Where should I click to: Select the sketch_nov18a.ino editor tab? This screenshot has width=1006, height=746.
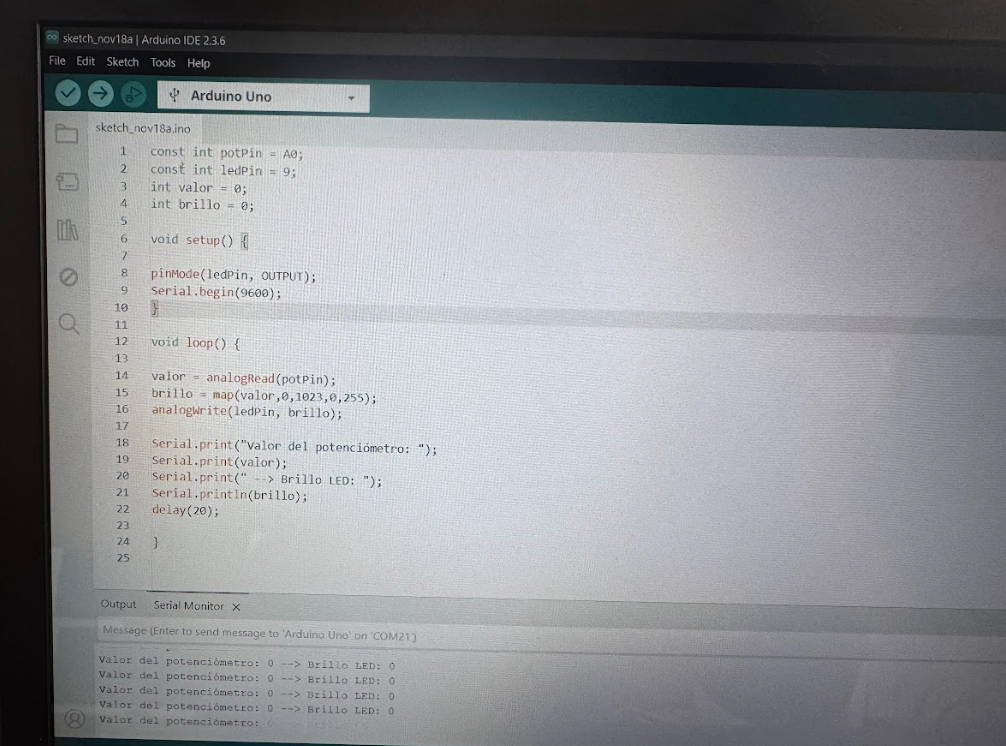click(142, 129)
